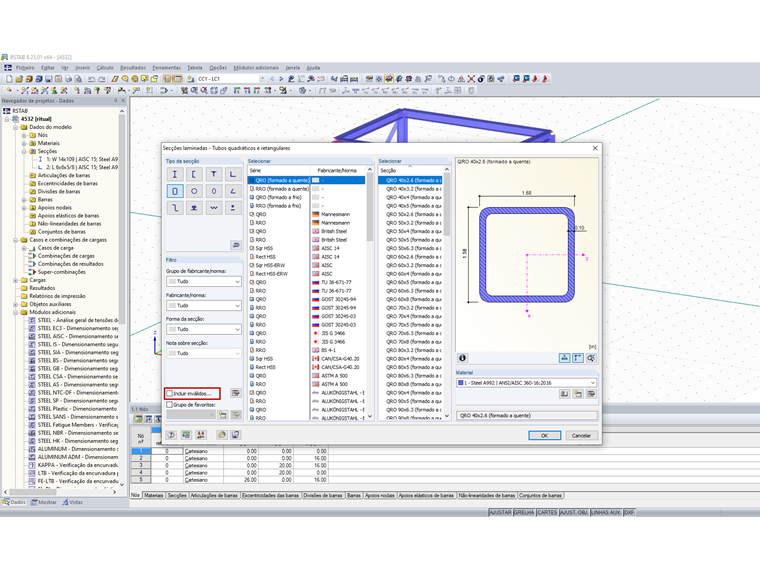Tick the Grupo de favoritos checkbox

point(170,405)
